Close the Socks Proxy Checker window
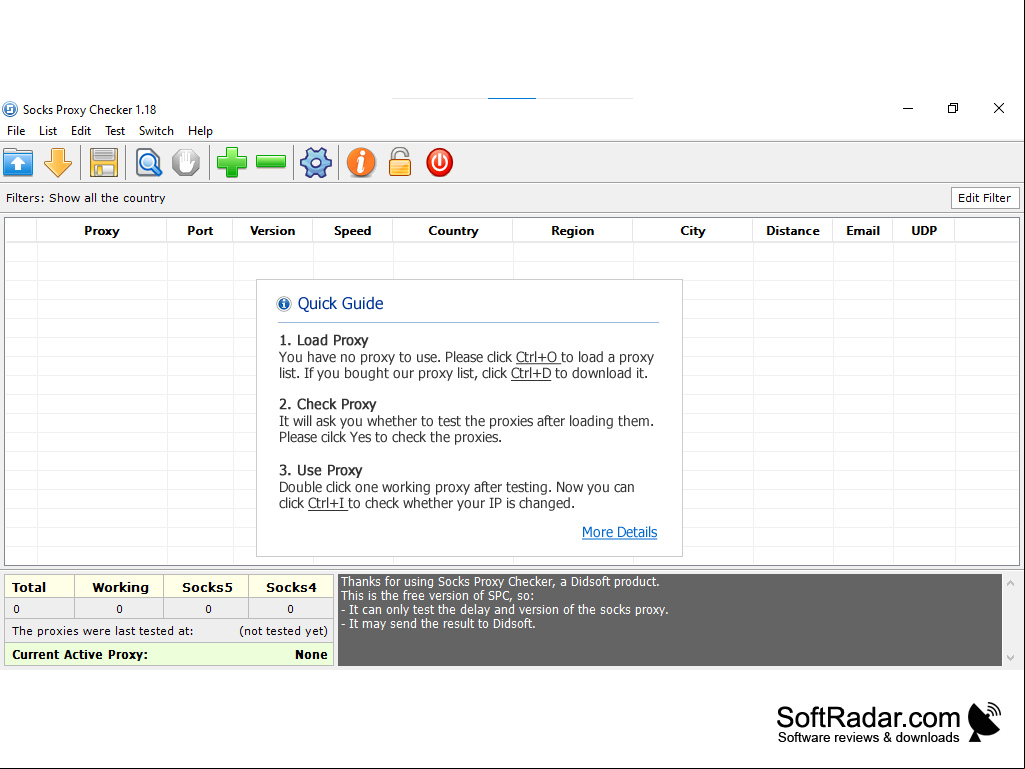1025x769 pixels. point(999,109)
